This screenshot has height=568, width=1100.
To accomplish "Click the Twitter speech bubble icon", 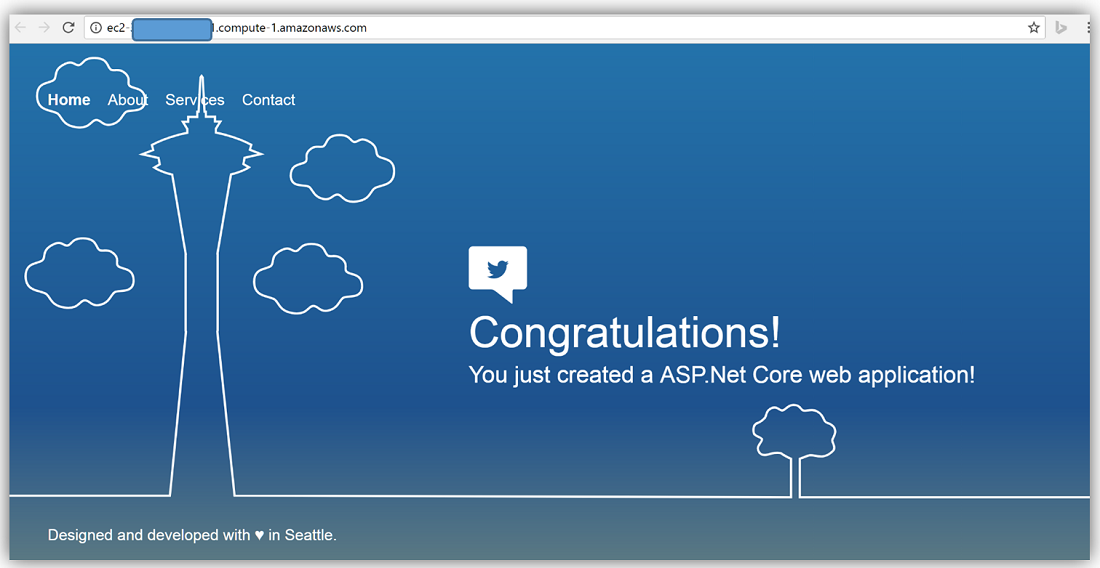I will tap(498, 271).
